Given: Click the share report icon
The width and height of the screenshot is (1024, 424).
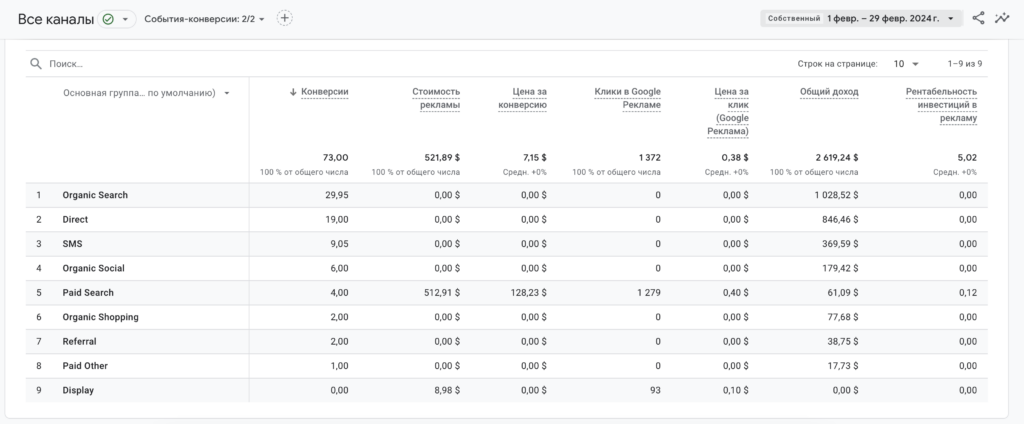Looking at the screenshot, I should (x=978, y=18).
